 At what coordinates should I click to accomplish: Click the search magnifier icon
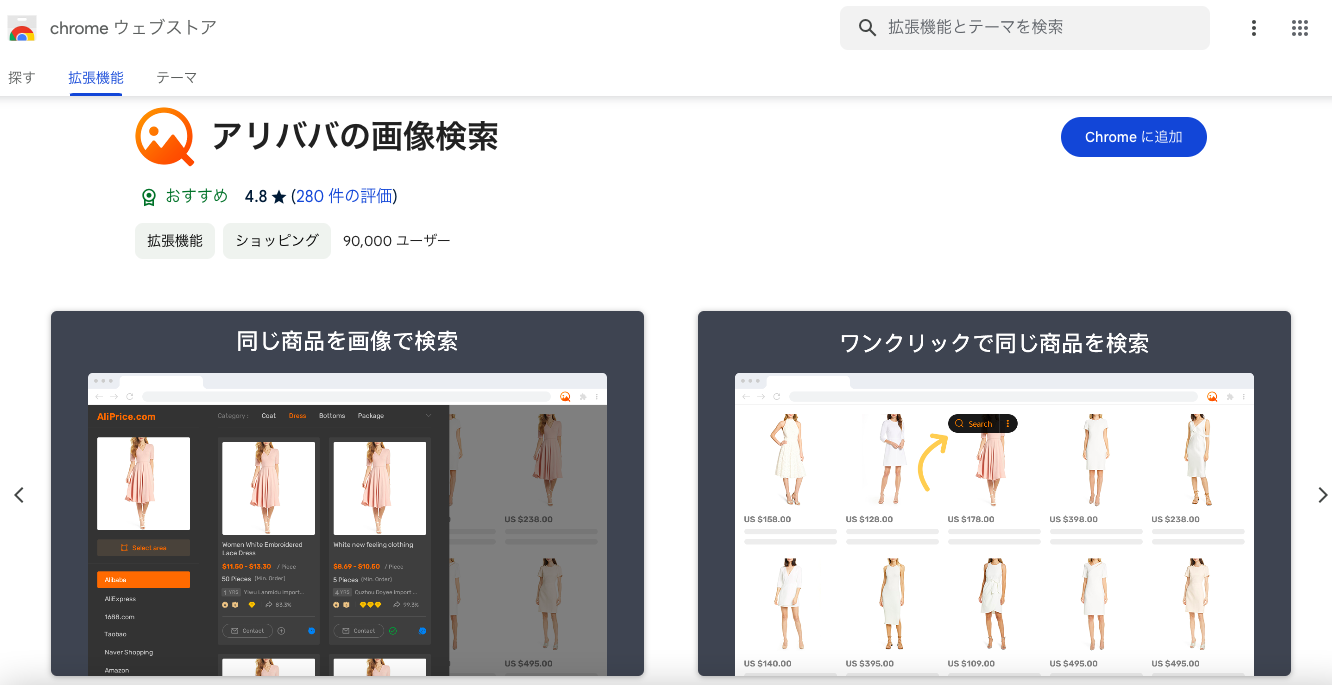pos(867,28)
